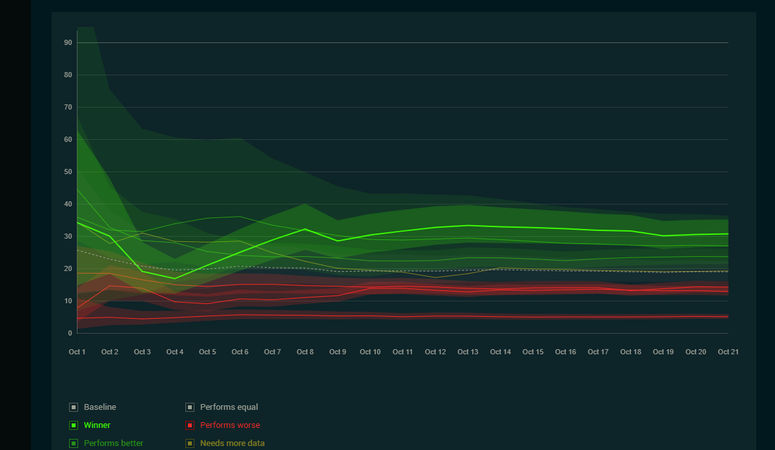The image size is (775, 450).
Task: Click the 70 y-axis value
Action: 68,107
